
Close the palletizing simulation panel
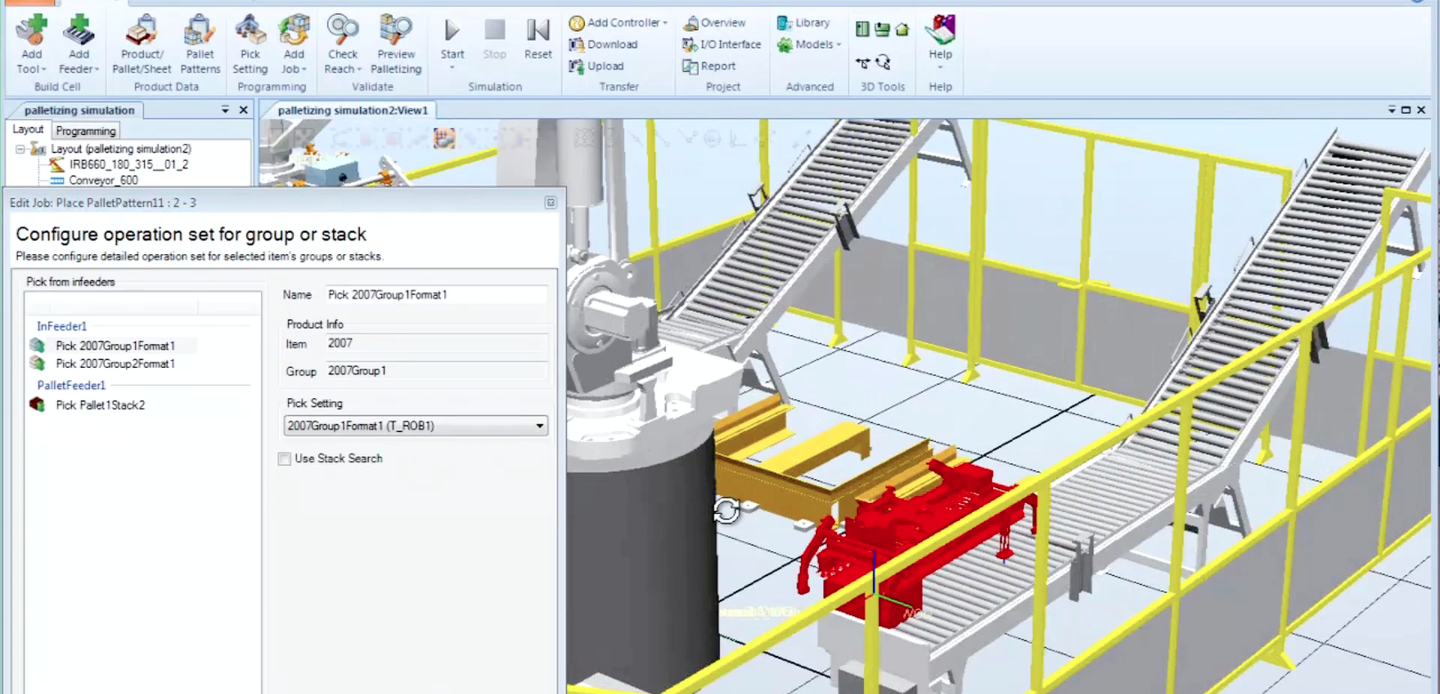243,110
